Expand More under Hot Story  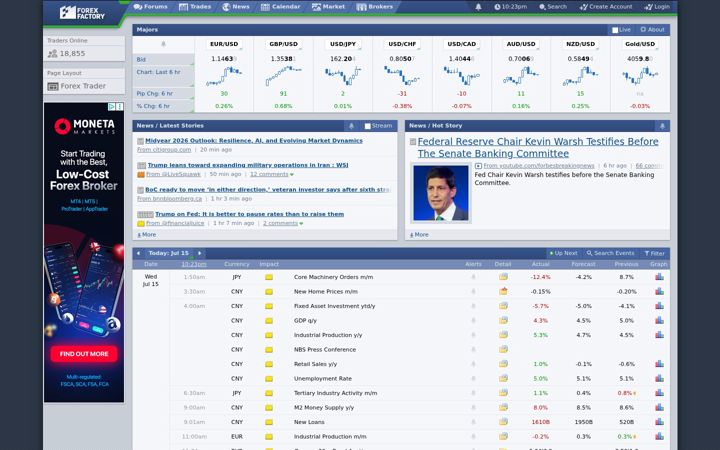(419, 235)
